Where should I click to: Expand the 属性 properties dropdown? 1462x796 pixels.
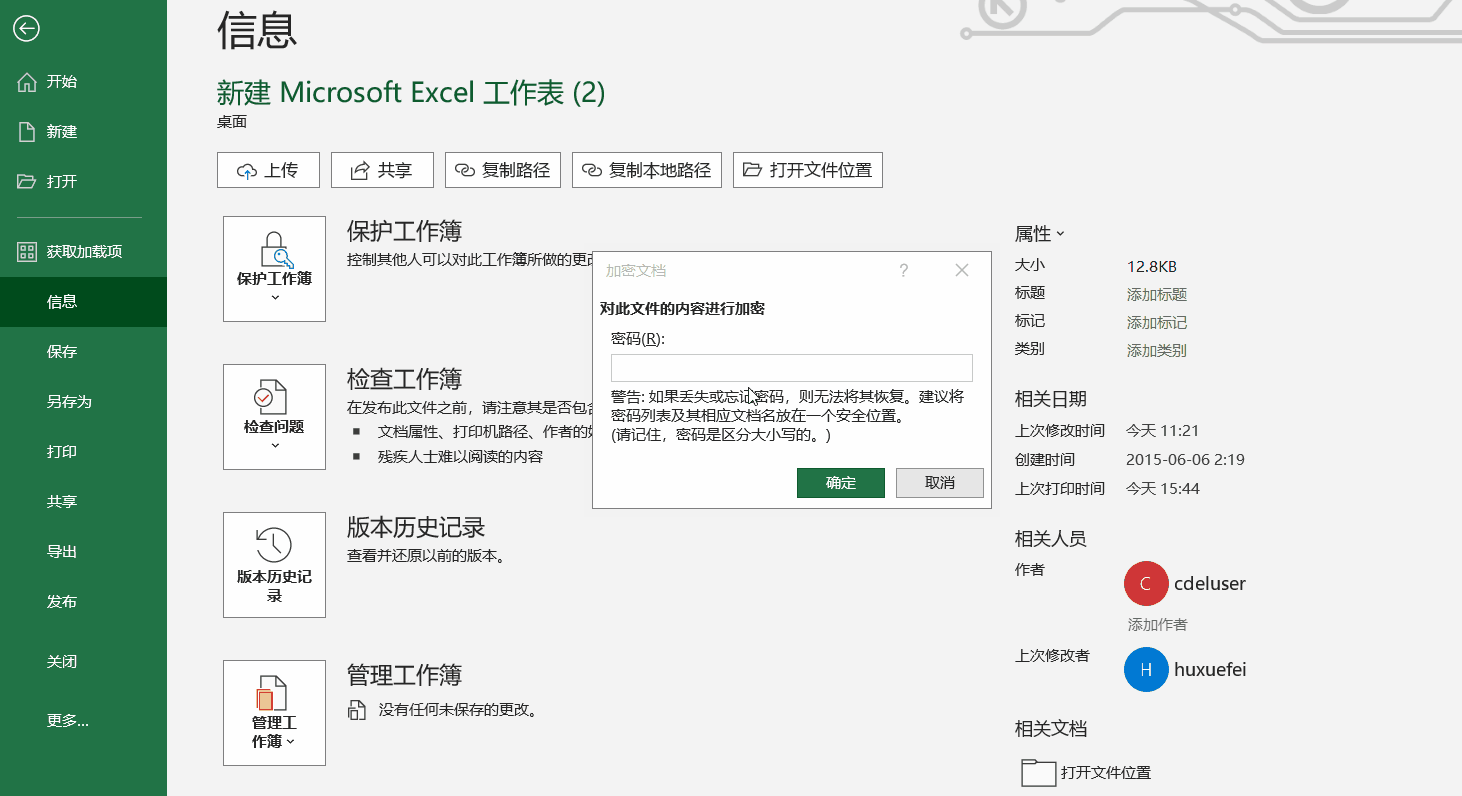tap(1062, 233)
